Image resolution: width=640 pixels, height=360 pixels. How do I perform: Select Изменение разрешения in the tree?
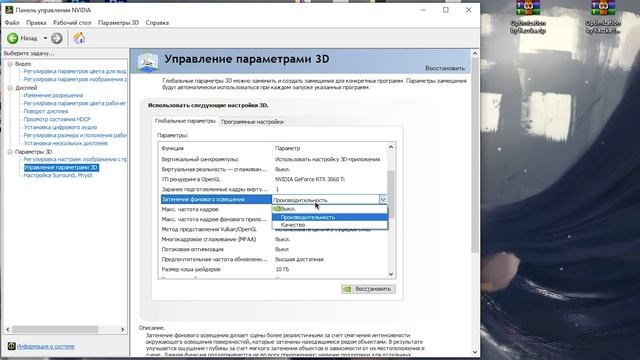pyautogui.click(x=53, y=96)
